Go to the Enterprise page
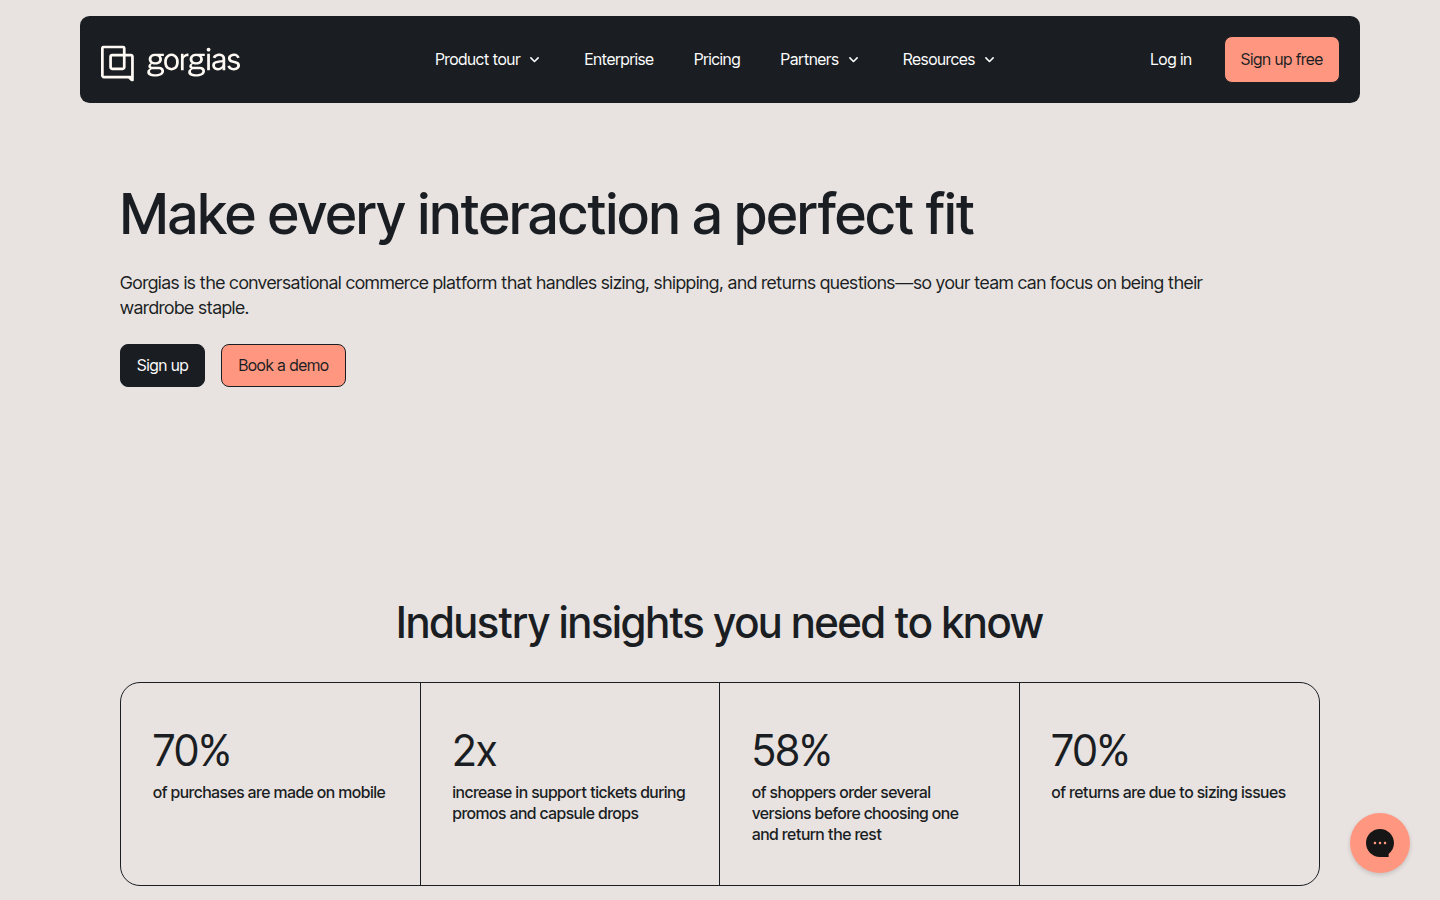Screen dimensions: 1440x900 pos(618,60)
